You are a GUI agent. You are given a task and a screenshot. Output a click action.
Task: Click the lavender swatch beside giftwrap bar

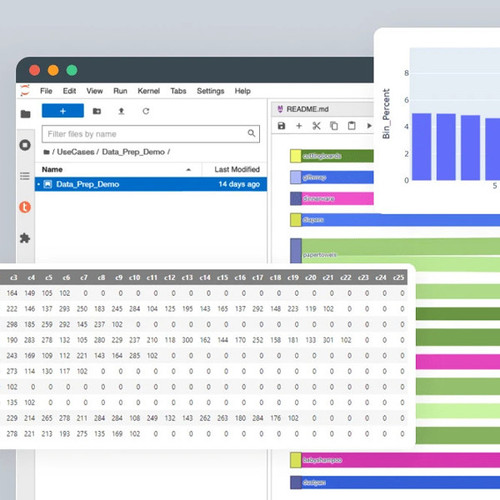(x=296, y=177)
